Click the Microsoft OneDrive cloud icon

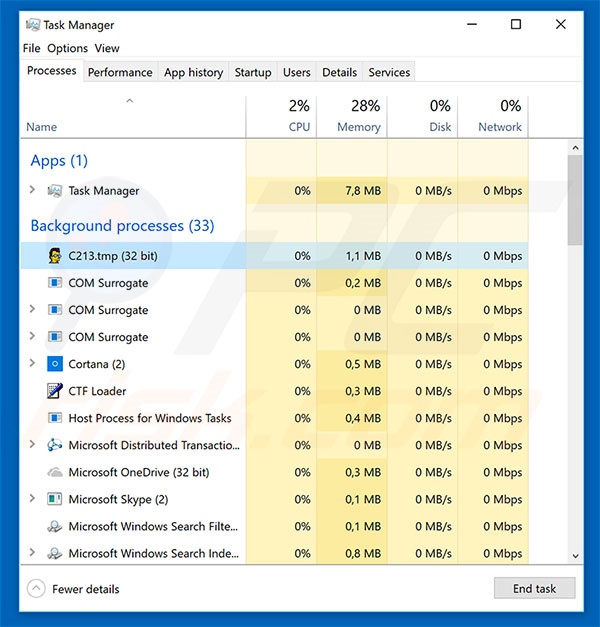coord(55,472)
